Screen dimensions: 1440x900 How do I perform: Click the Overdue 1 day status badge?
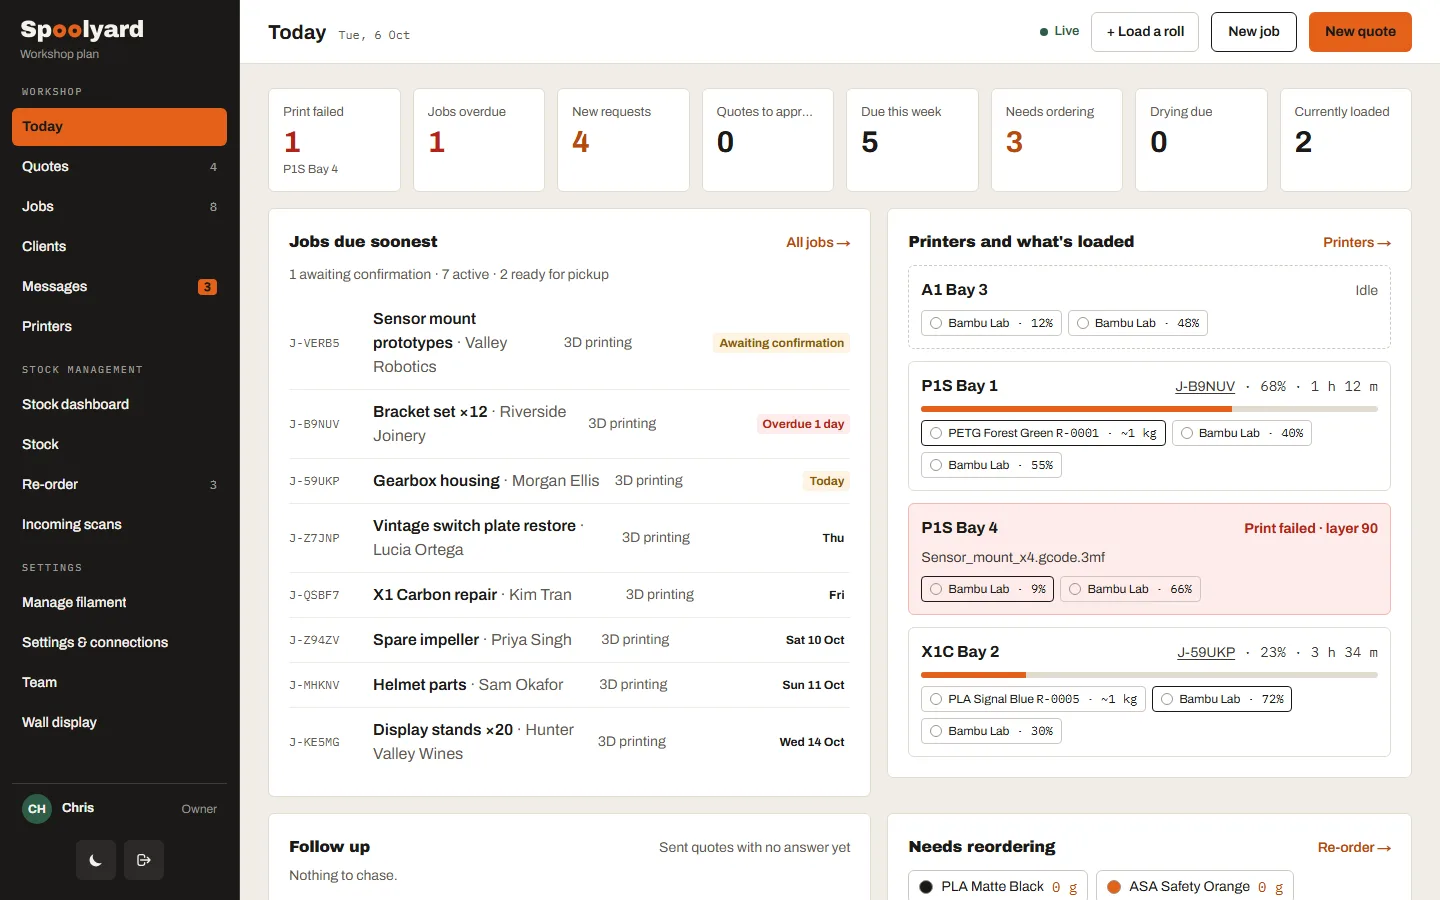[x=803, y=424]
